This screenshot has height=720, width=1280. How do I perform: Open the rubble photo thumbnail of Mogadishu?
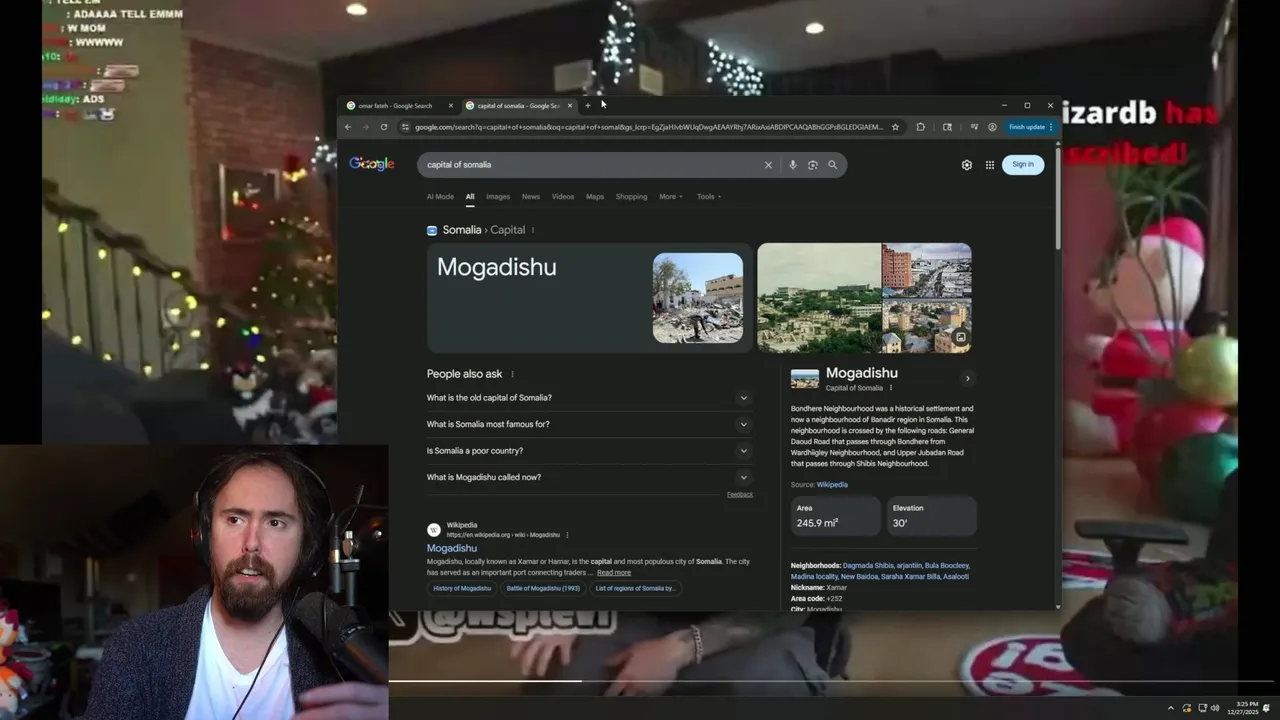coord(698,298)
